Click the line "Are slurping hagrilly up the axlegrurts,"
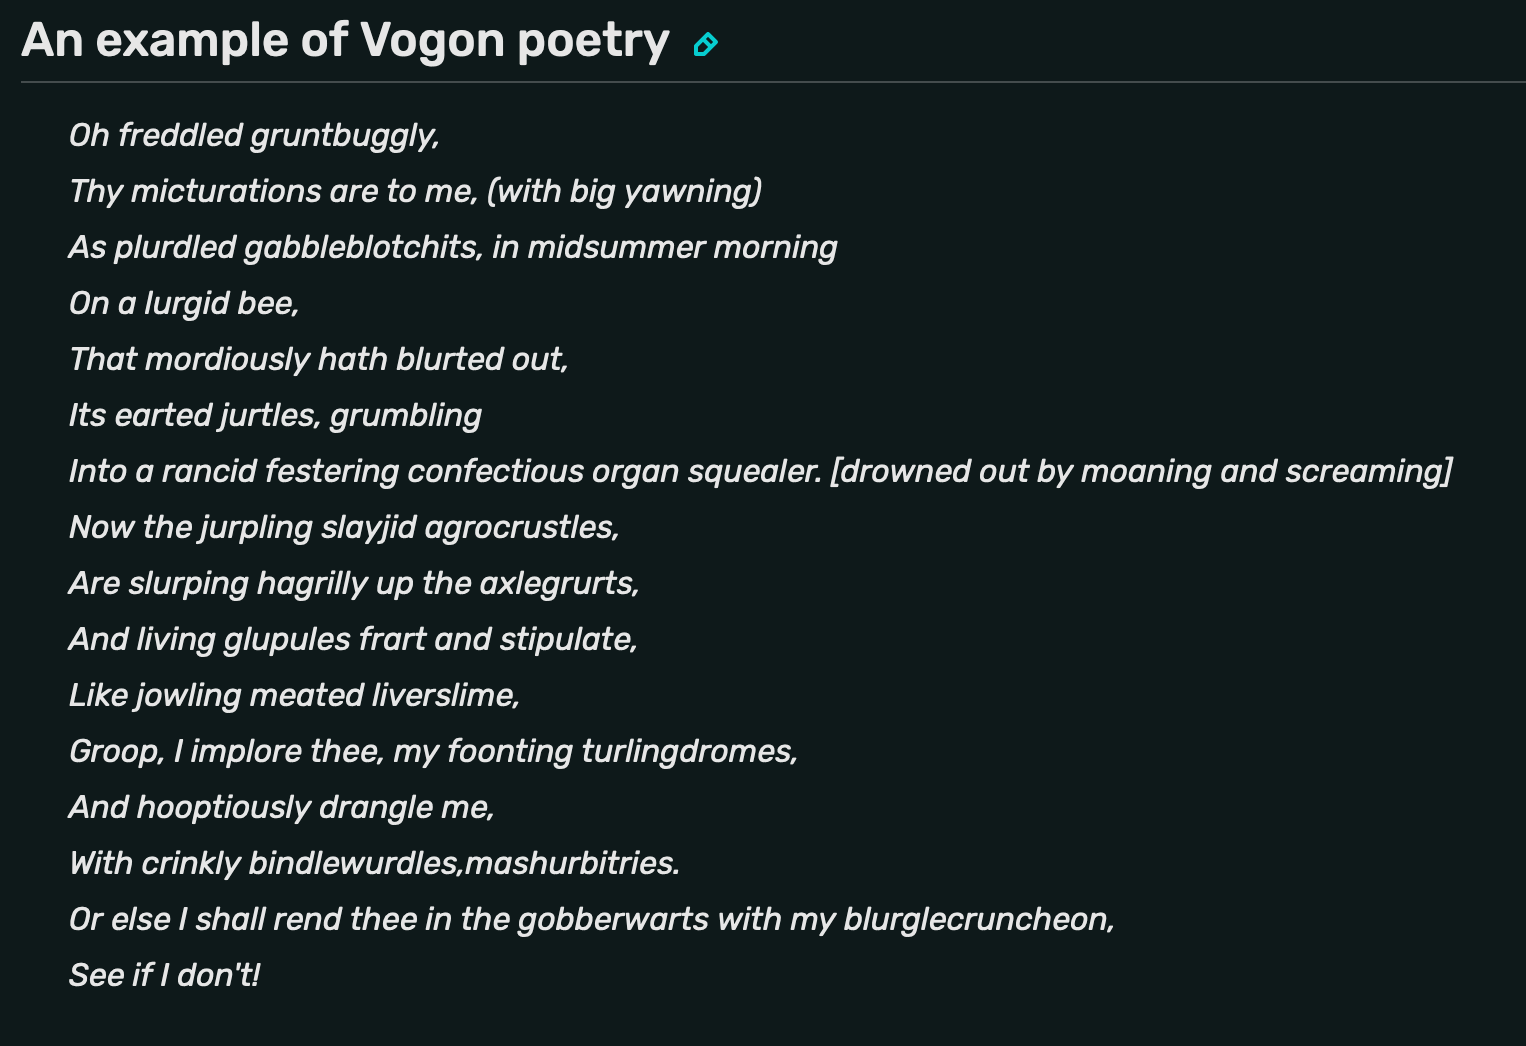The image size is (1526, 1046). pyautogui.click(x=354, y=583)
